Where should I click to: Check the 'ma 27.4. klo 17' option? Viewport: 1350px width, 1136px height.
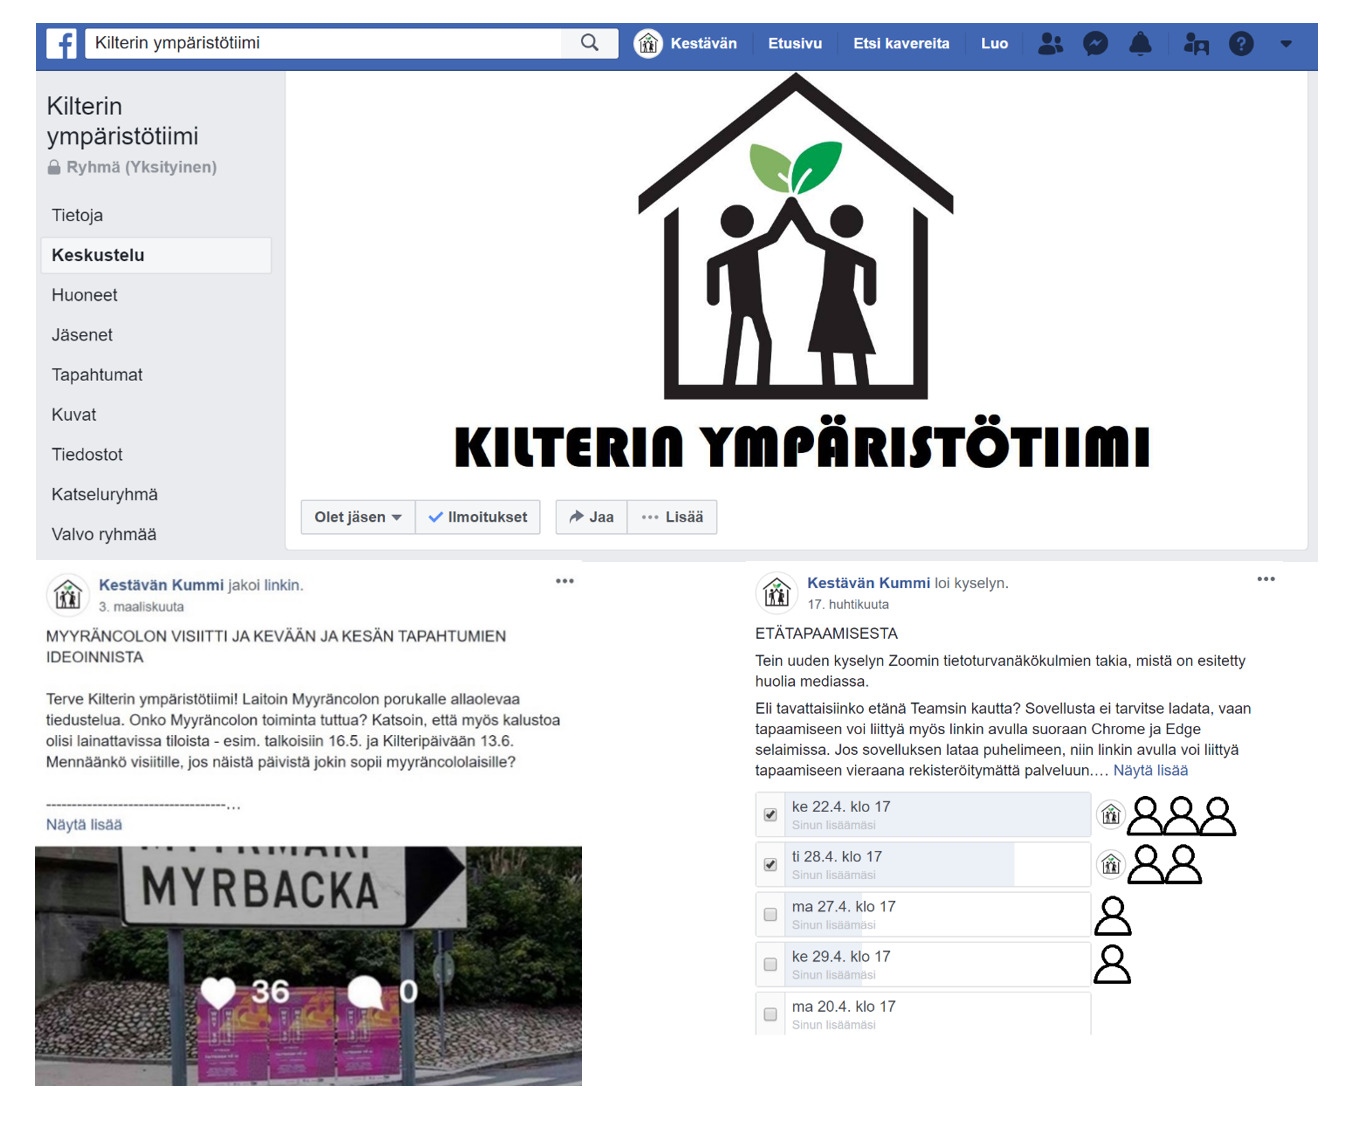click(x=770, y=915)
